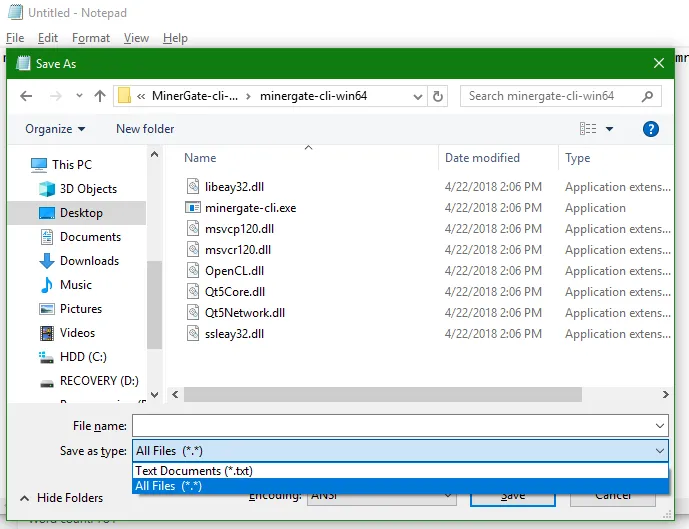
Task: Click left arrow of horizontal scrollbar
Action: [x=175, y=395]
